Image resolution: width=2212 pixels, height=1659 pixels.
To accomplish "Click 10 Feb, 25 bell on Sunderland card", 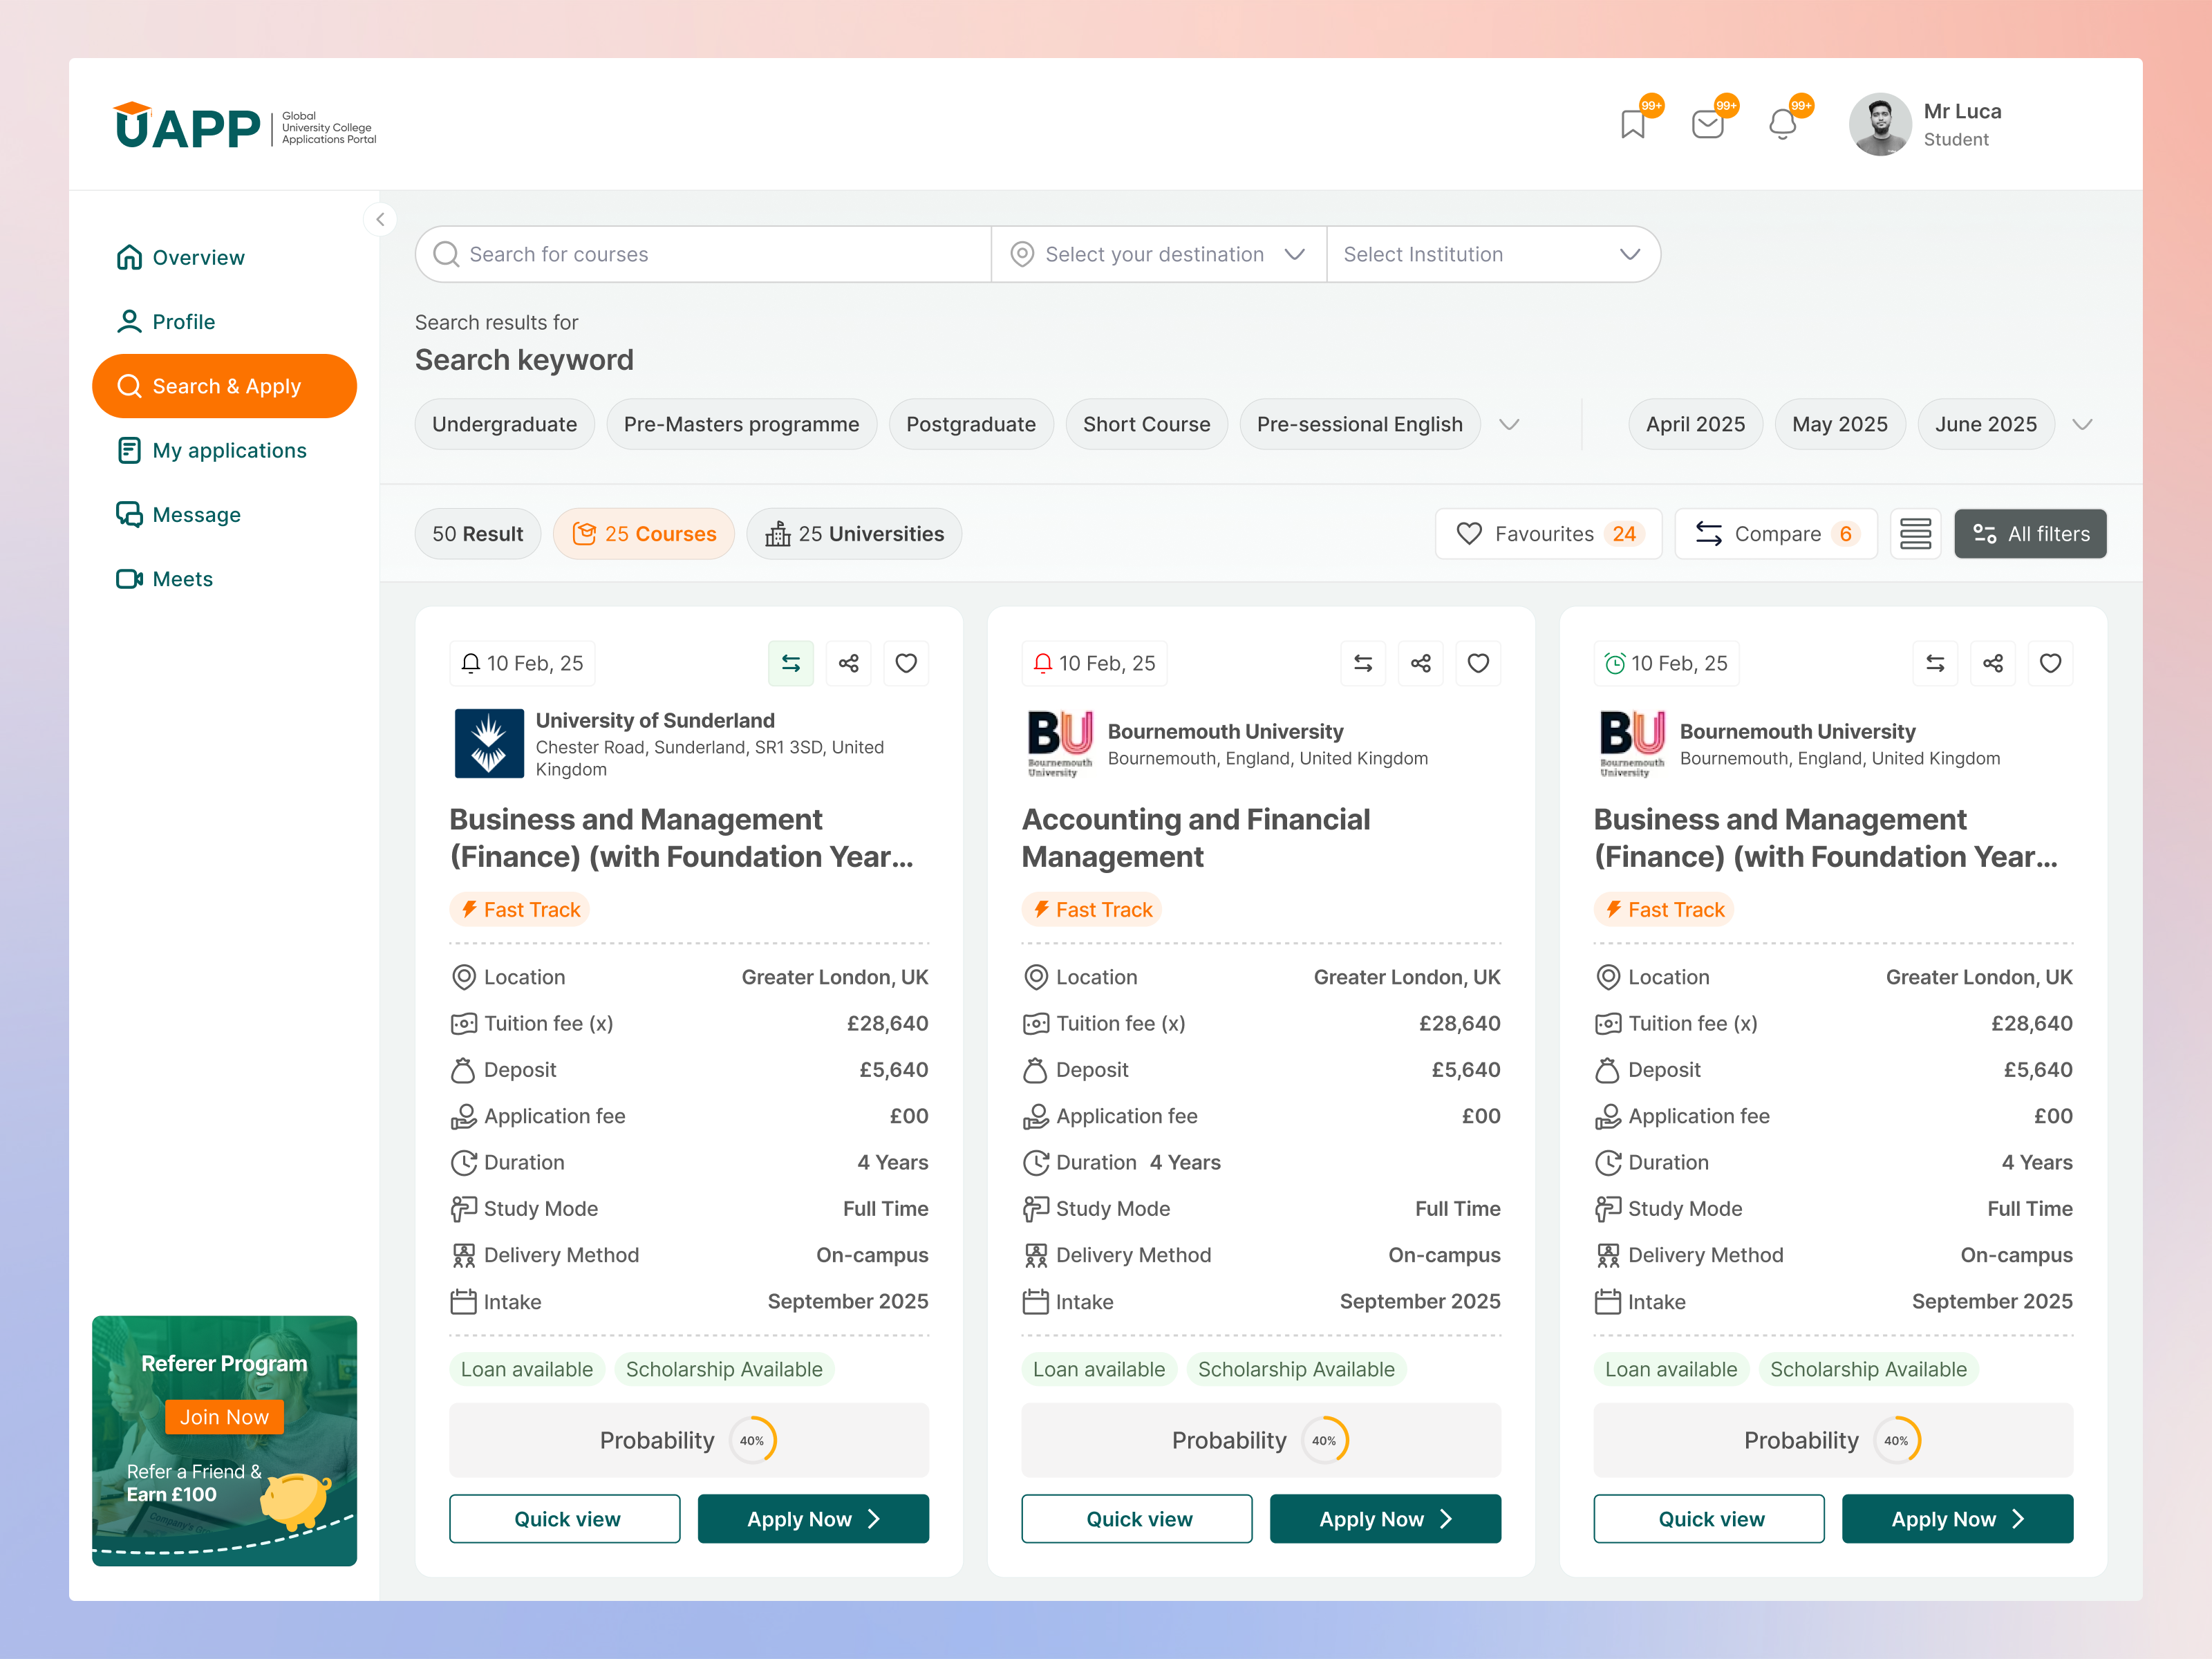I will click(522, 663).
